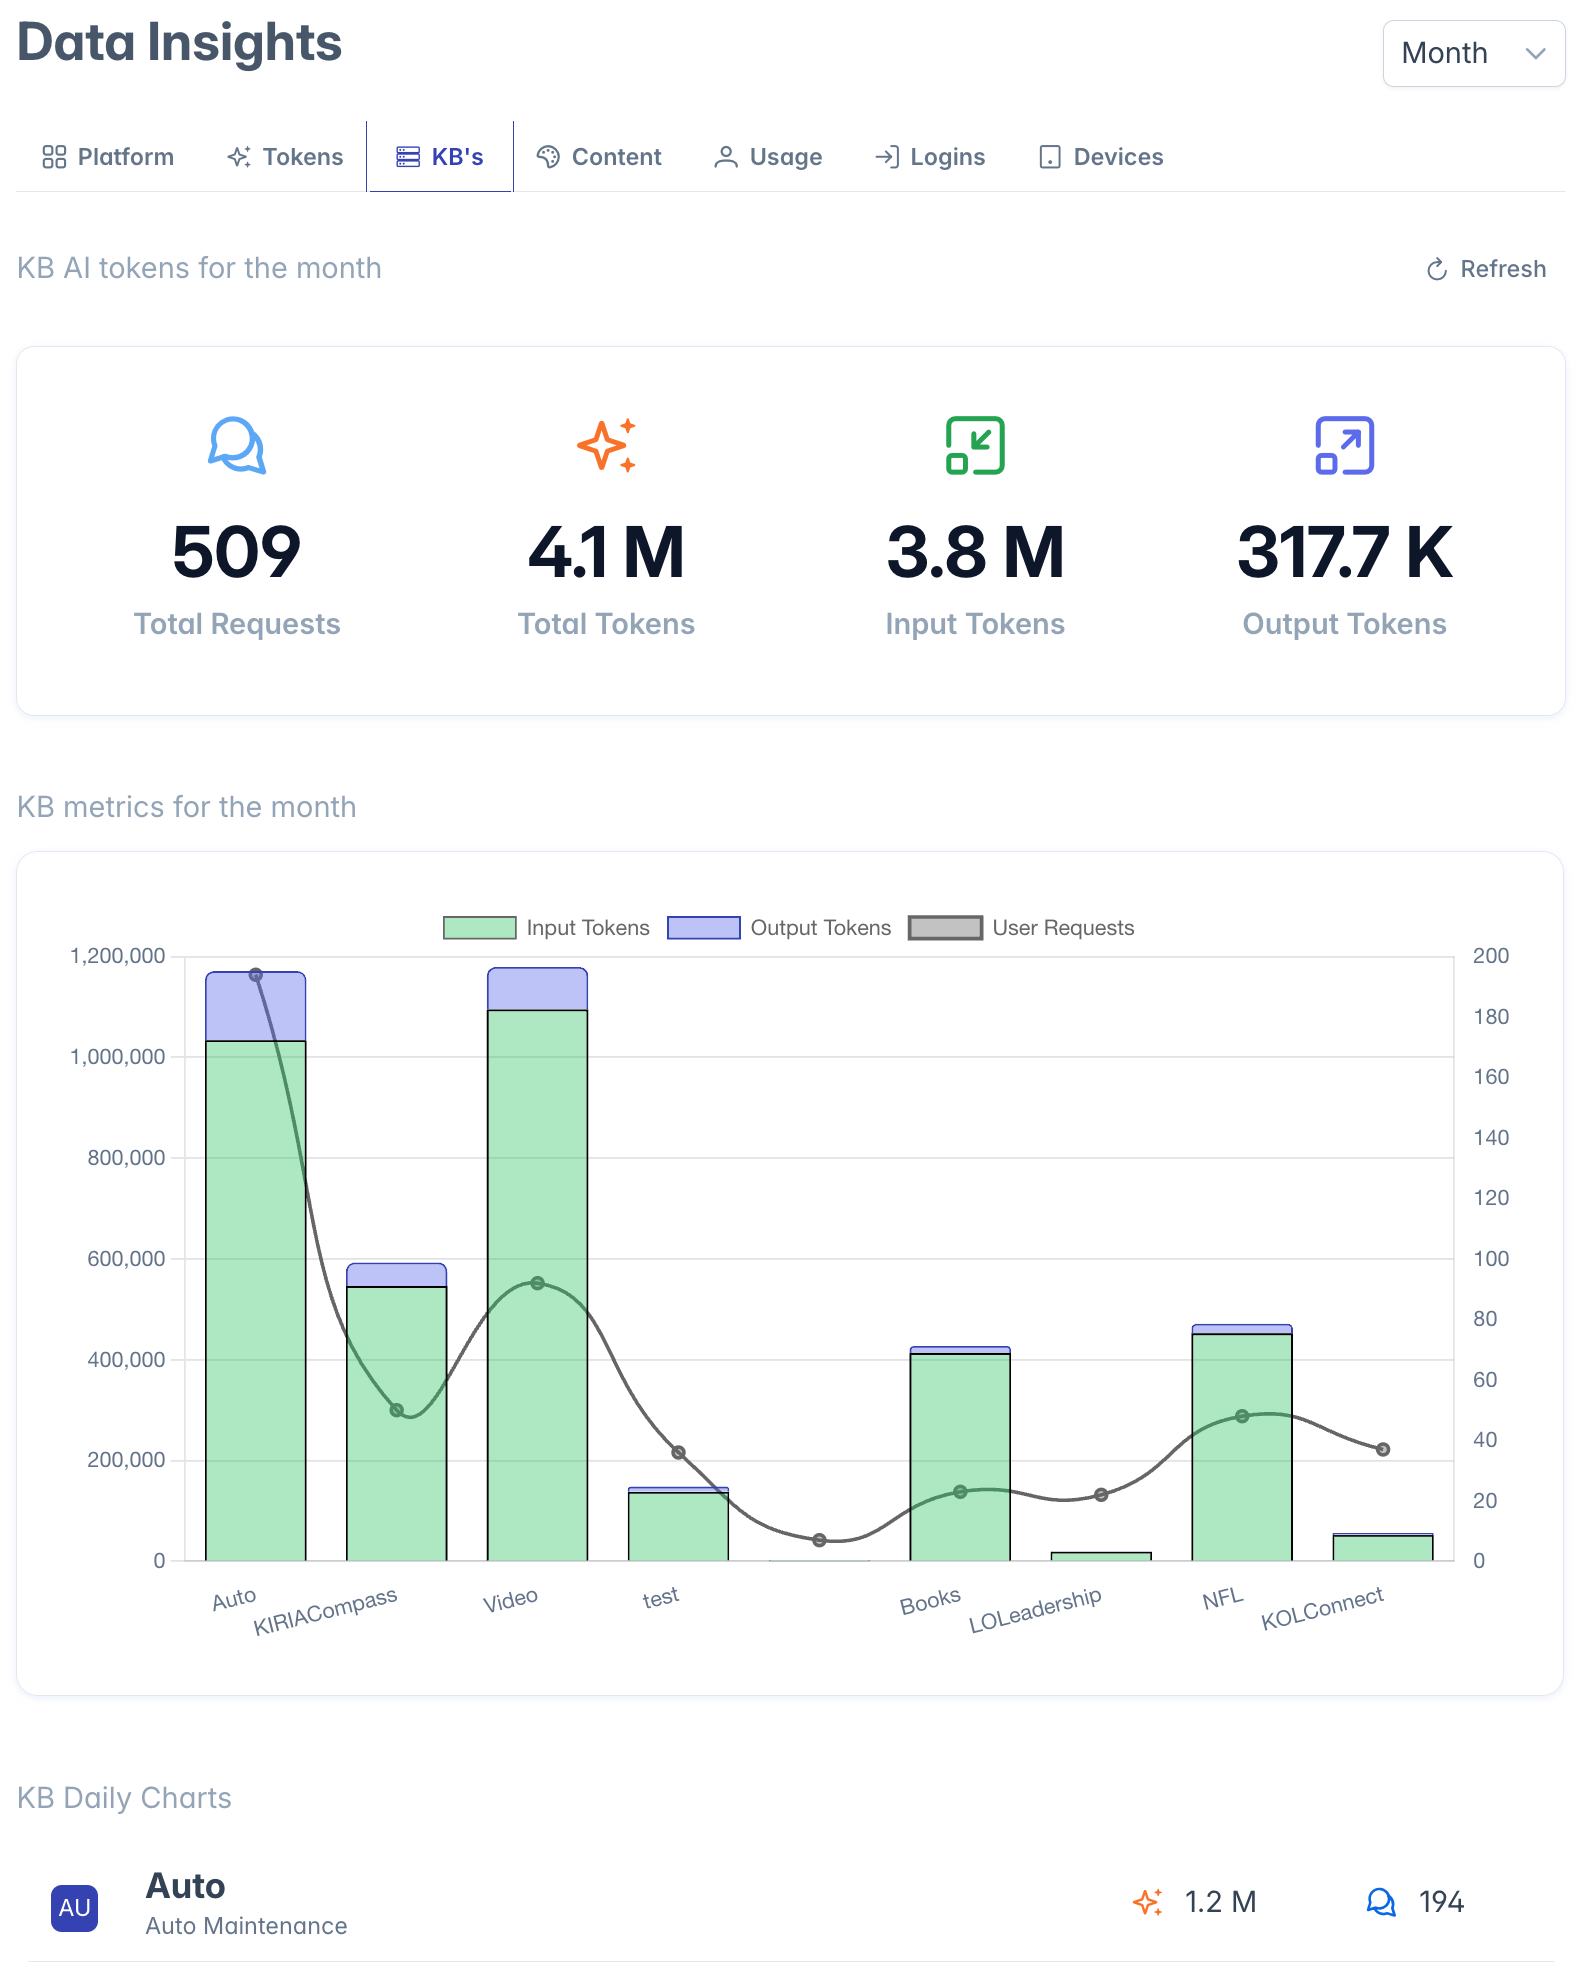Click the Books bar in the chart
Screen dimensions: 1592x1962
click(x=960, y=1453)
